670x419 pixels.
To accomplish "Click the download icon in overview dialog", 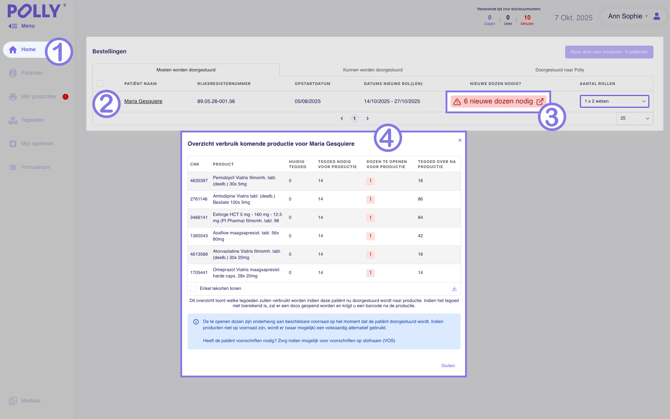I will click(x=454, y=289).
